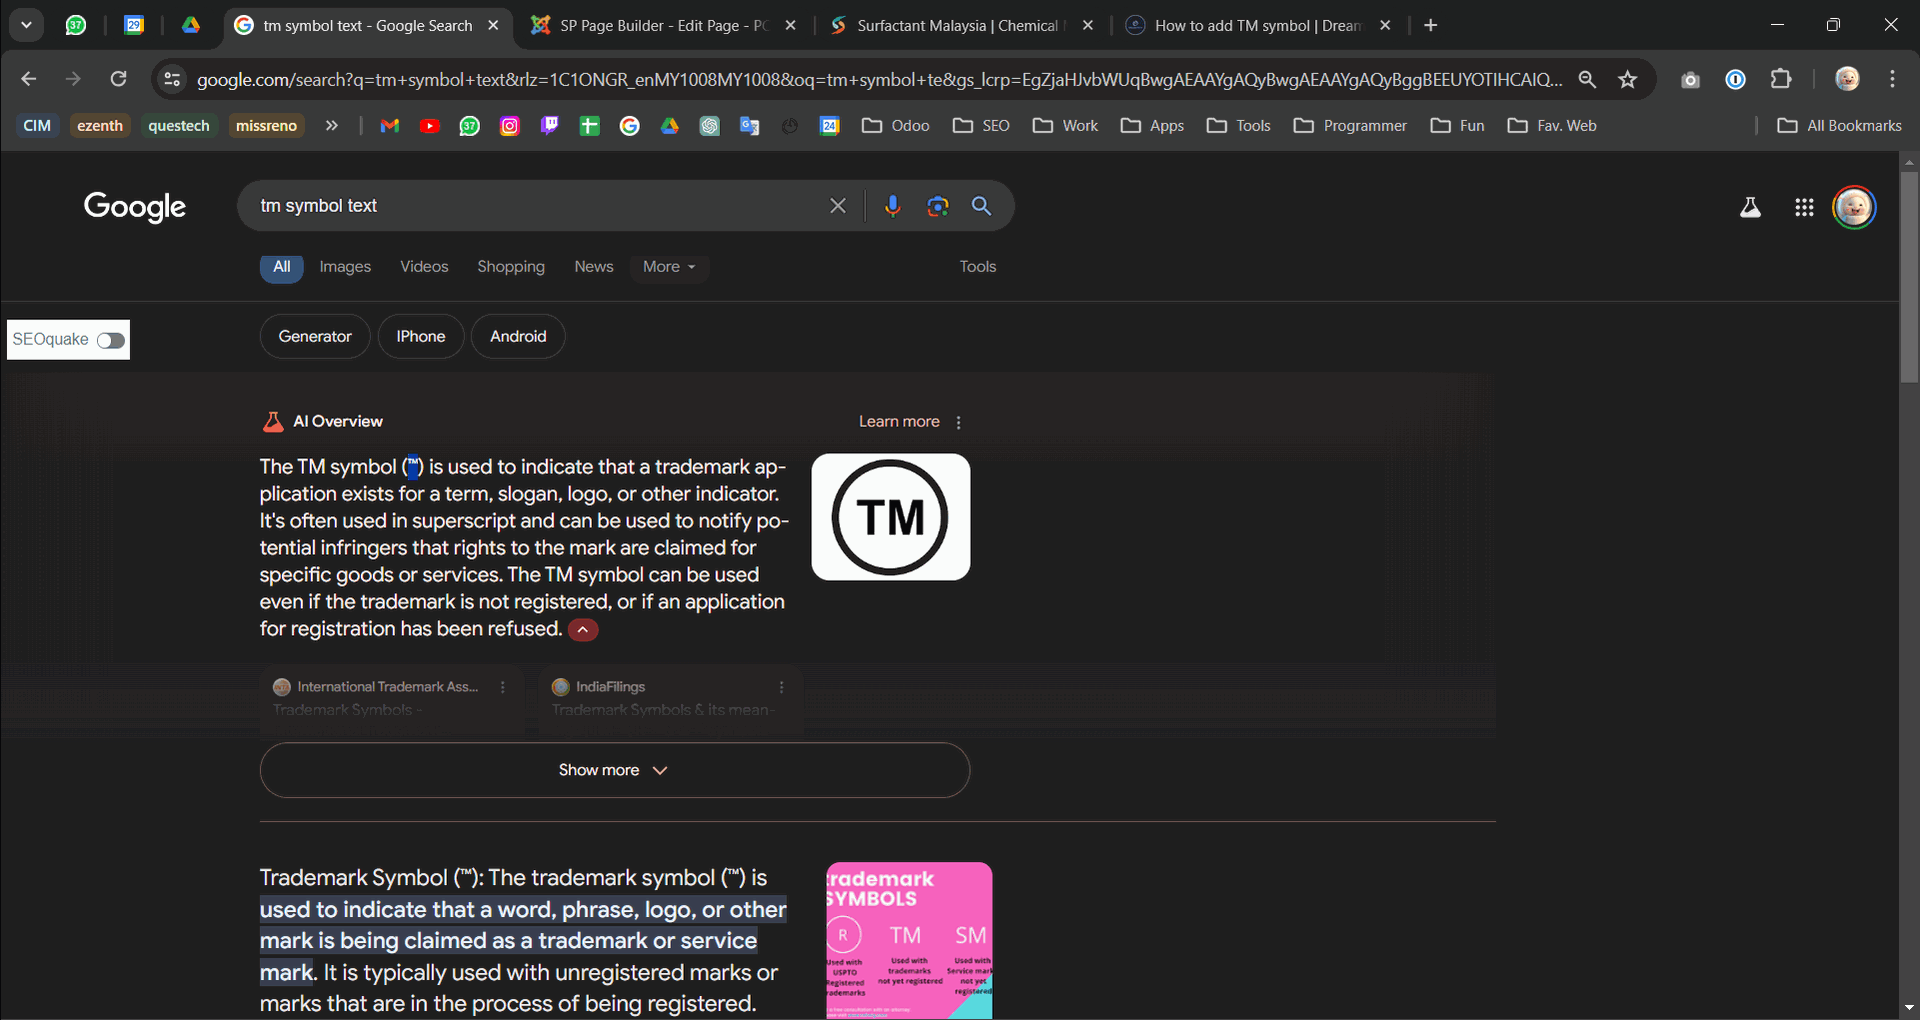Screen dimensions: 1920x1020
Task: Click the camera screenshot extension icon
Action: [1690, 79]
